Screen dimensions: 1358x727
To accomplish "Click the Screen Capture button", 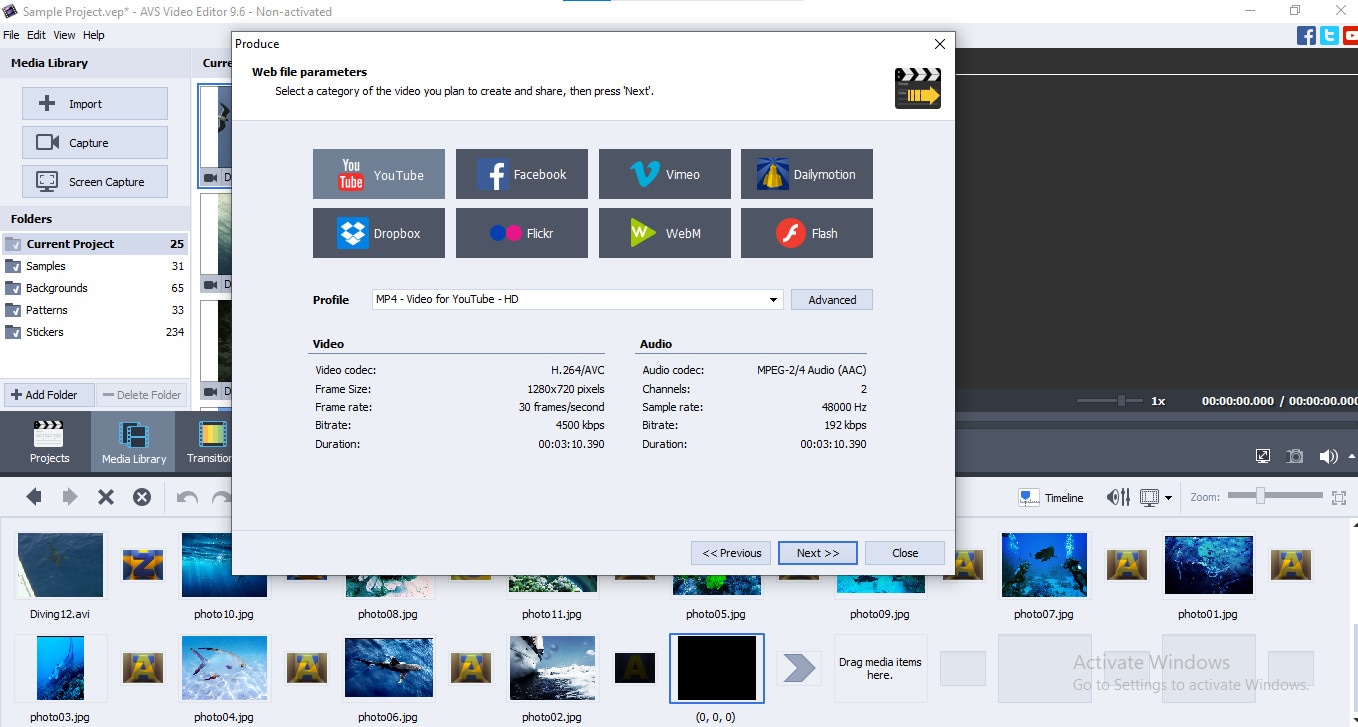I will coord(95,182).
